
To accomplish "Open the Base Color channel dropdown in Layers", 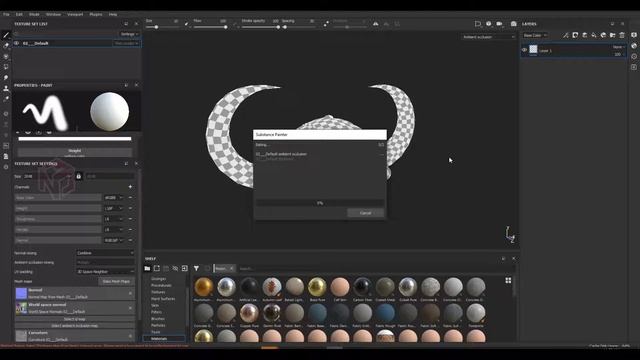I will point(535,36).
